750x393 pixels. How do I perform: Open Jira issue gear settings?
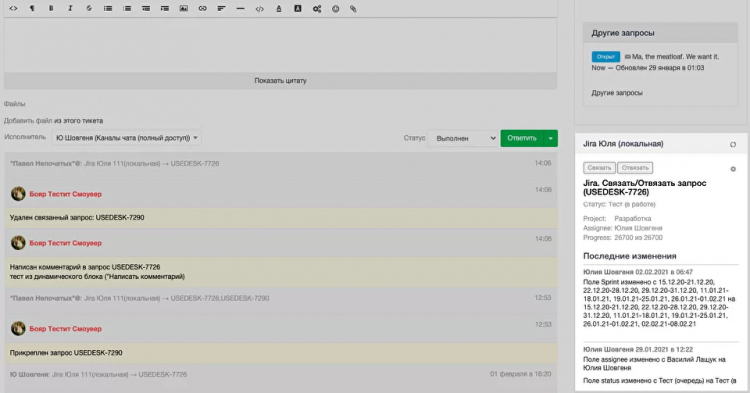[733, 169]
